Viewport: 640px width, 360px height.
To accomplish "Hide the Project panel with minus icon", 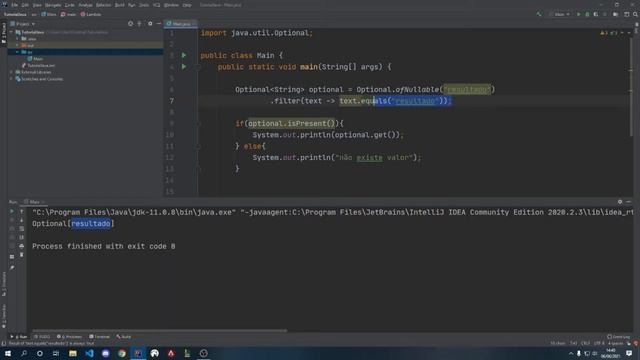I will tap(159, 24).
